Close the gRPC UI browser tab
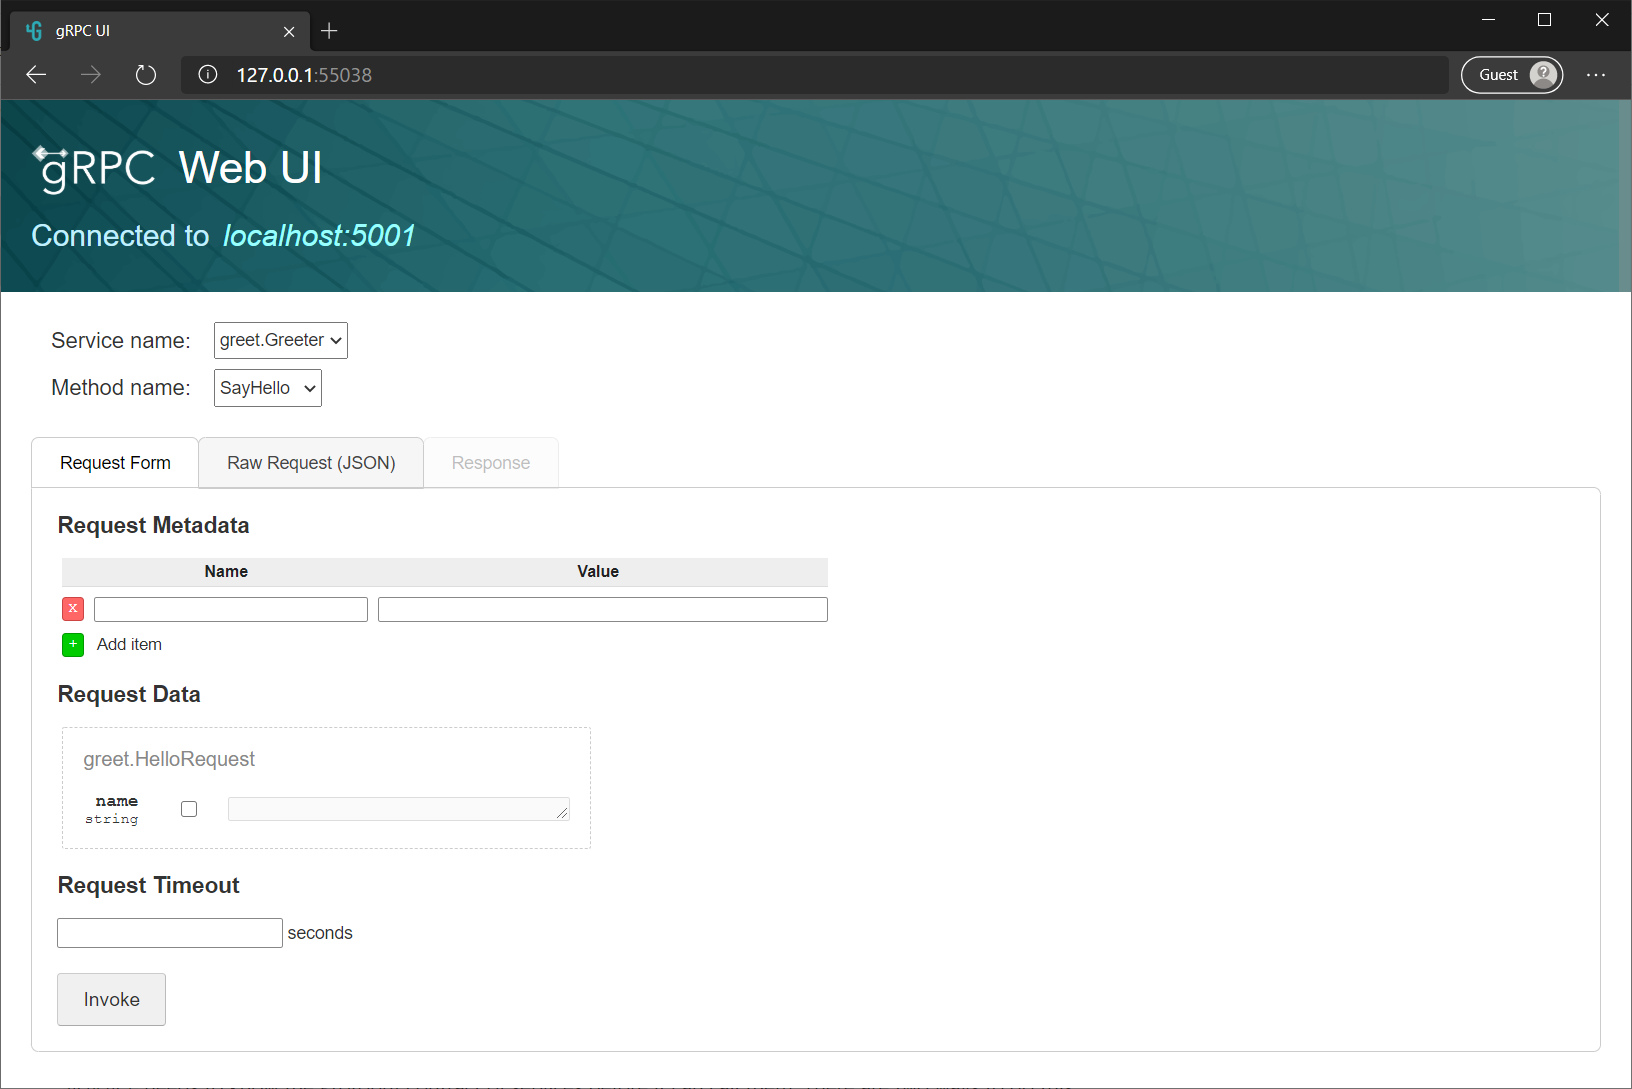Viewport: 1632px width, 1089px height. [289, 32]
